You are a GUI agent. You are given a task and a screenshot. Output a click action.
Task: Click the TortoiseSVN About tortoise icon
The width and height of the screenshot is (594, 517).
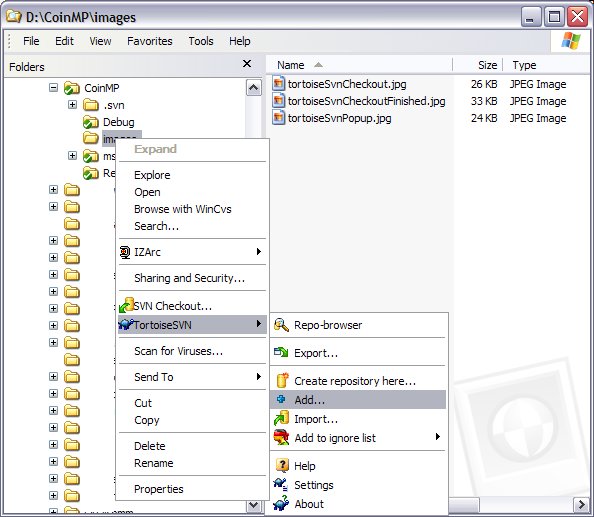tap(281, 503)
